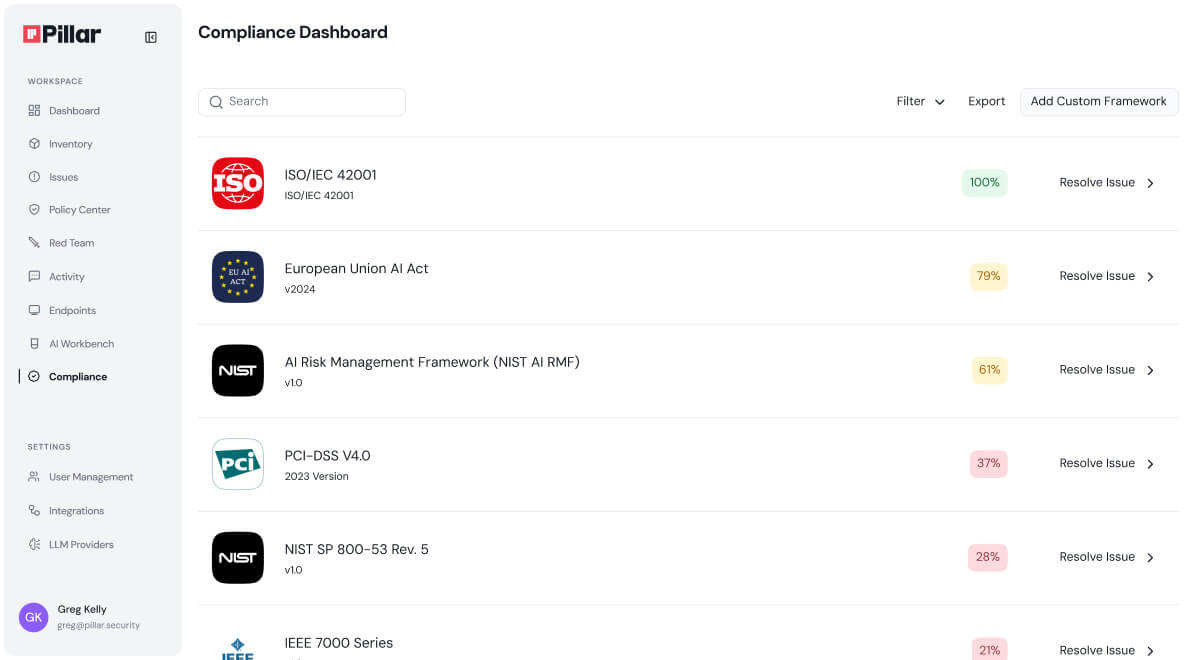Resolve Issue for European Union AI Act
Image resolution: width=1200 pixels, height=660 pixels.
pyautogui.click(x=1097, y=277)
